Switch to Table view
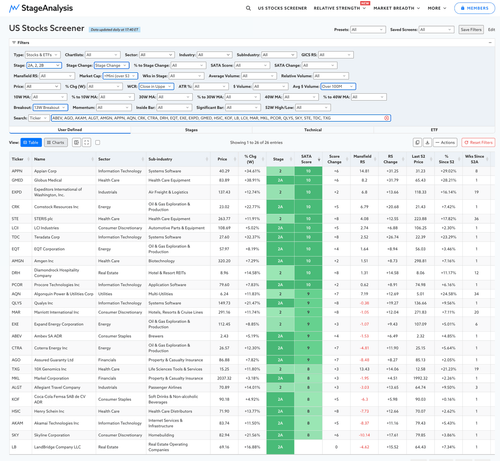 tap(31, 143)
